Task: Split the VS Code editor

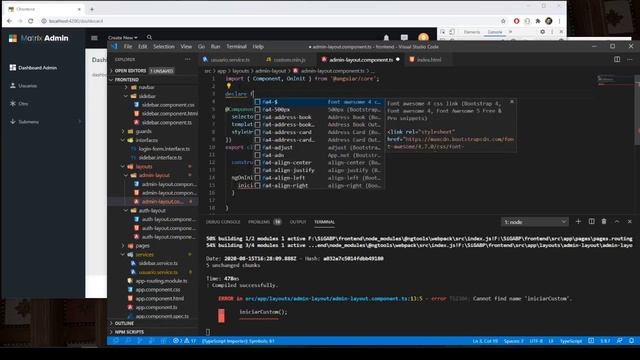Action: pos(617,59)
